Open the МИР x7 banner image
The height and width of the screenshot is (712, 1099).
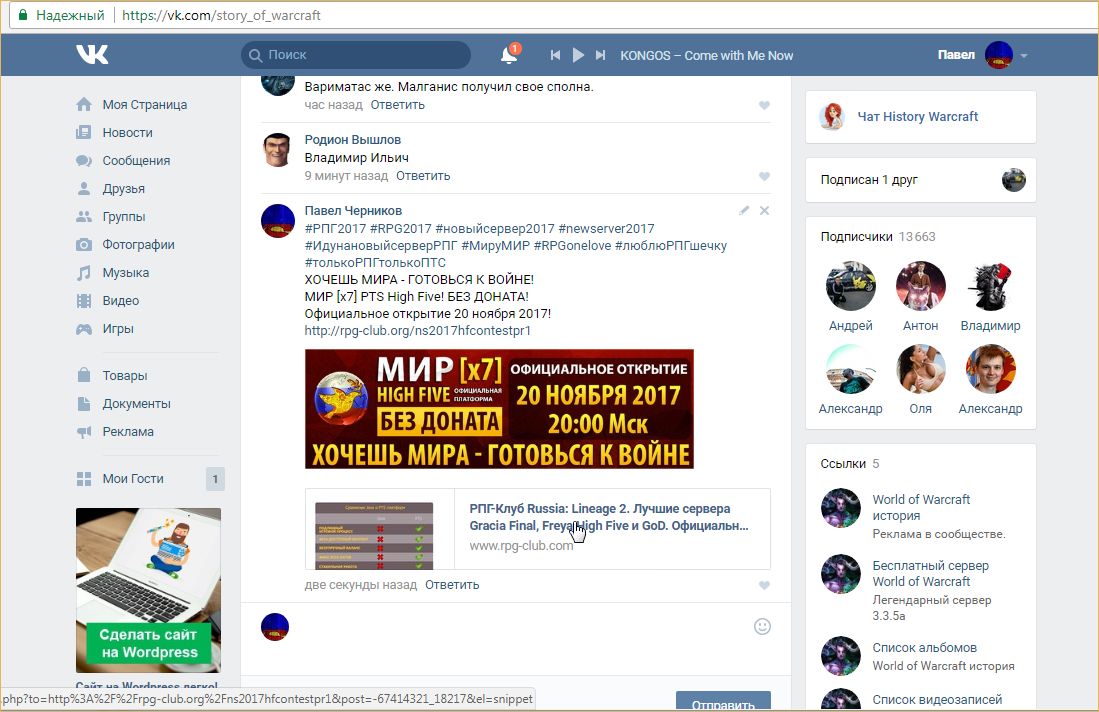coord(499,409)
